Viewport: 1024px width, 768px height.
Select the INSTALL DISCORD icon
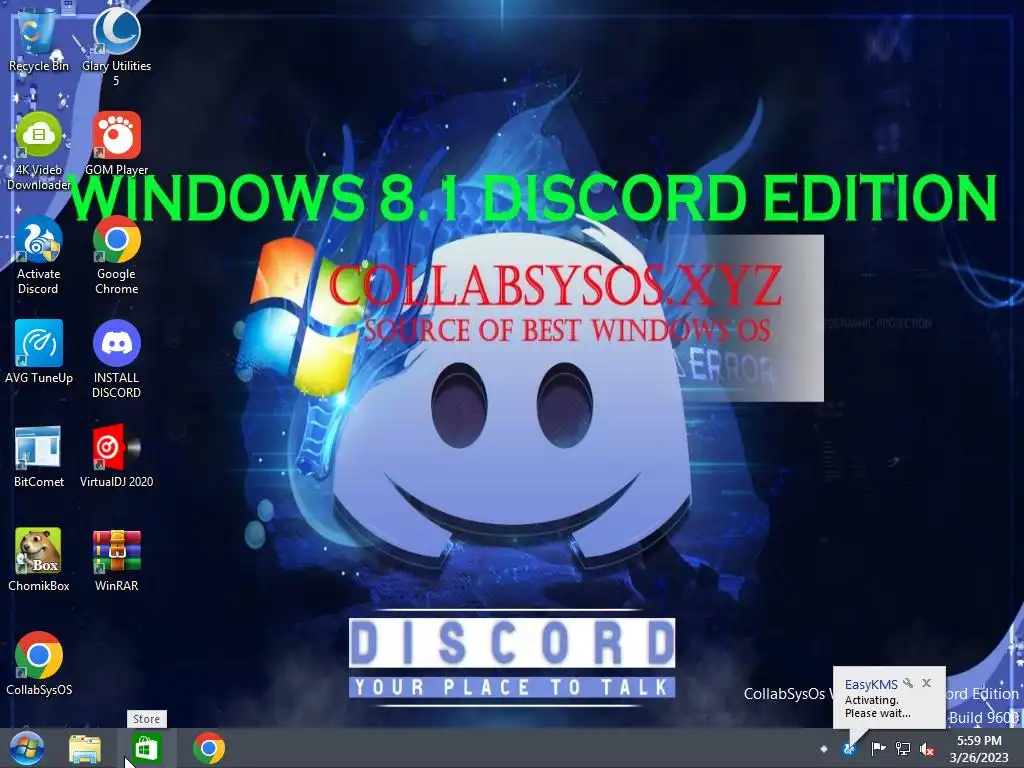click(x=116, y=359)
